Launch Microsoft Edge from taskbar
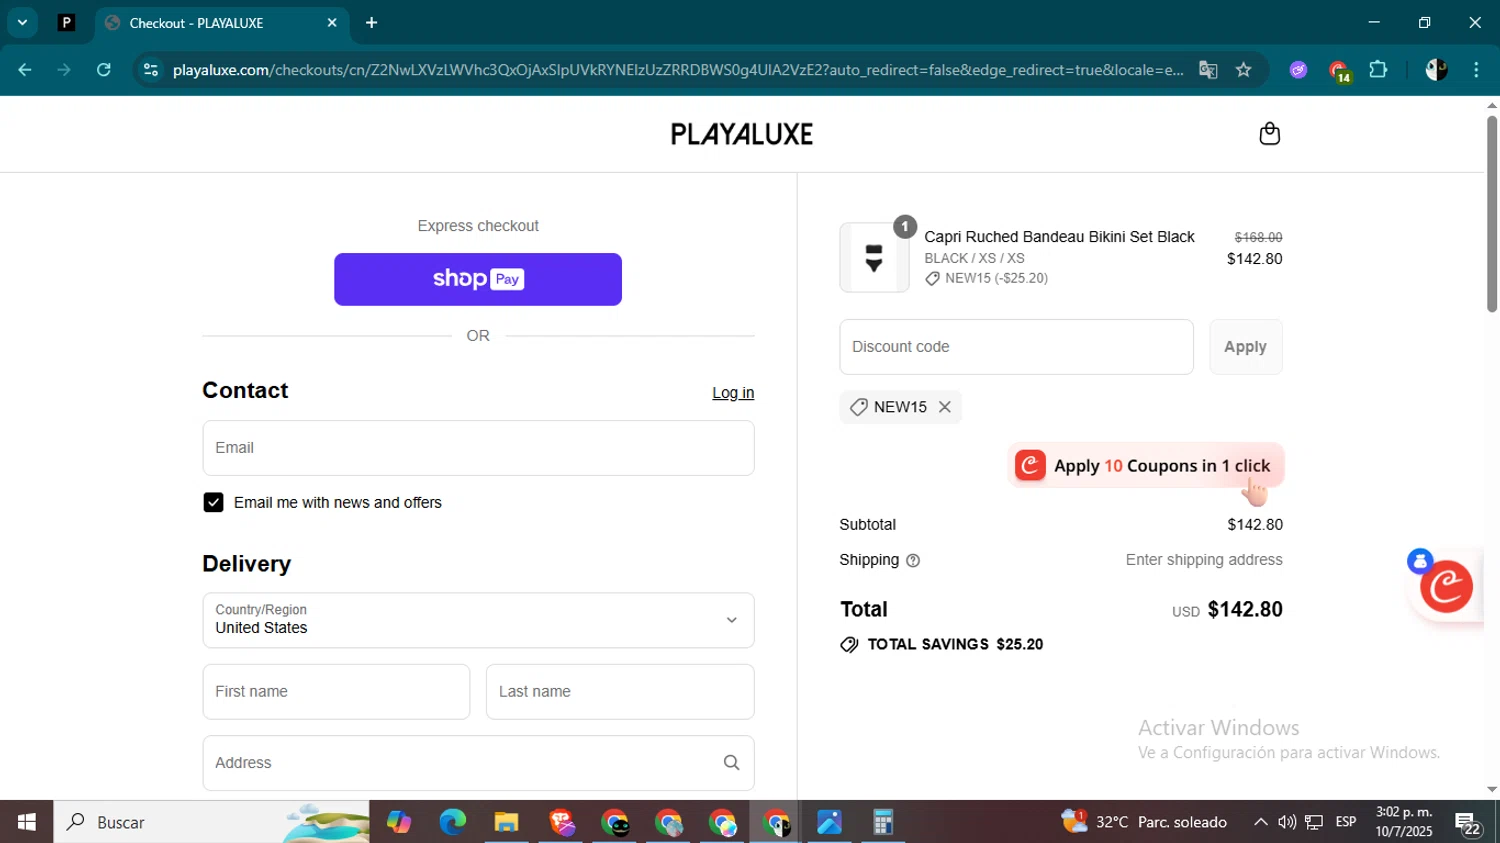The image size is (1500, 843). pos(453,822)
